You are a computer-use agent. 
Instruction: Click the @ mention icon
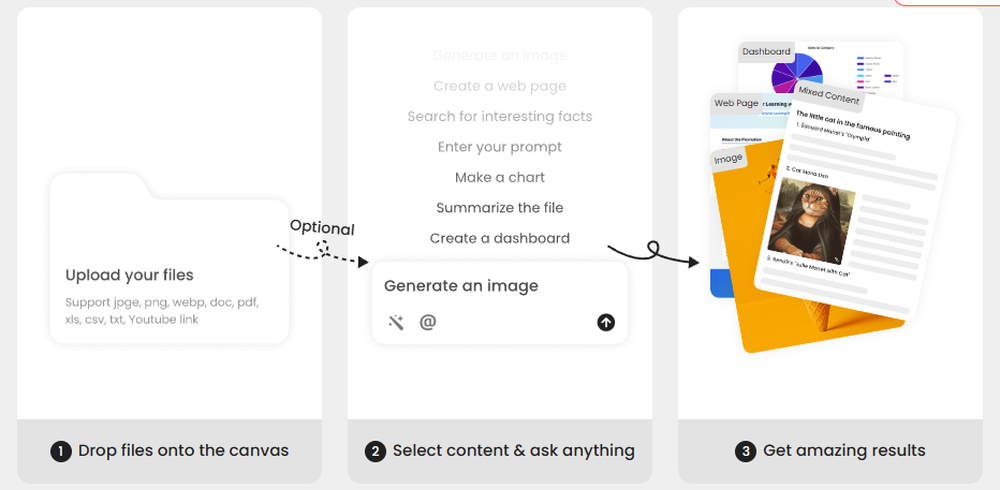tap(428, 322)
